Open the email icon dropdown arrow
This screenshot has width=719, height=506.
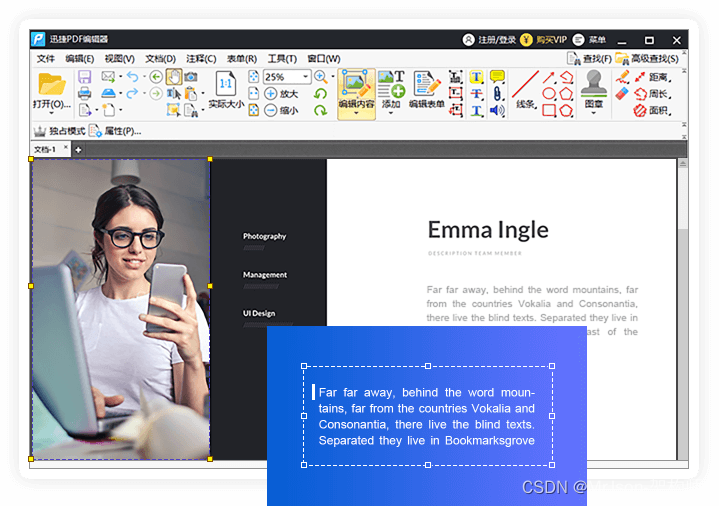pos(120,77)
